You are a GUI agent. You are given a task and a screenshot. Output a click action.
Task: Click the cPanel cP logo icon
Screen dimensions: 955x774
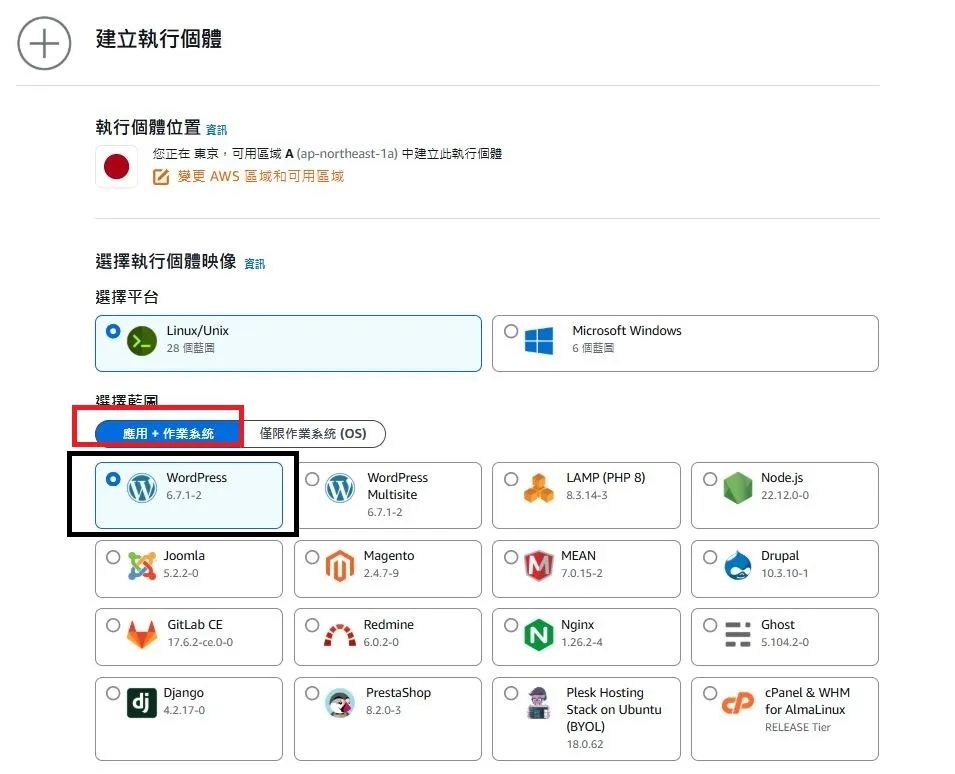tap(738, 703)
